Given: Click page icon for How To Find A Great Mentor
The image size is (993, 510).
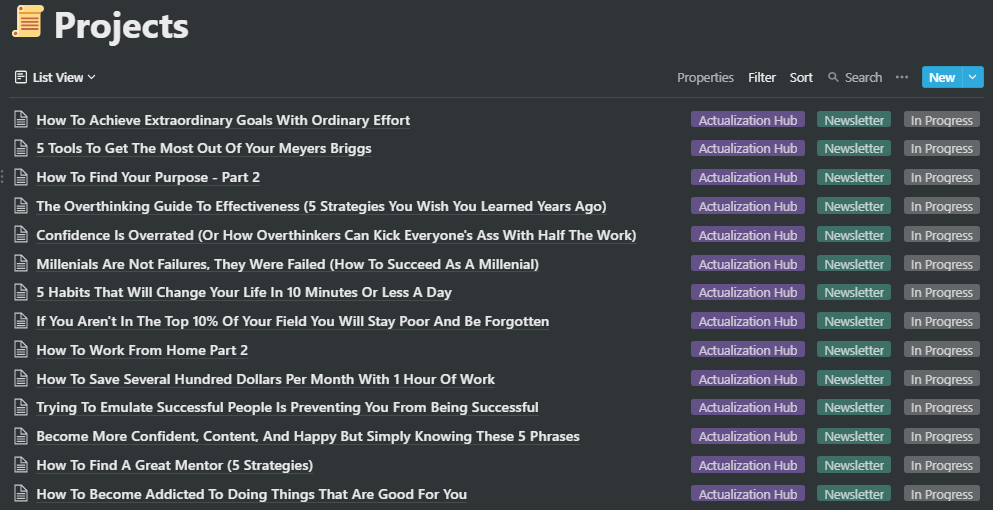Looking at the screenshot, I should [x=22, y=465].
